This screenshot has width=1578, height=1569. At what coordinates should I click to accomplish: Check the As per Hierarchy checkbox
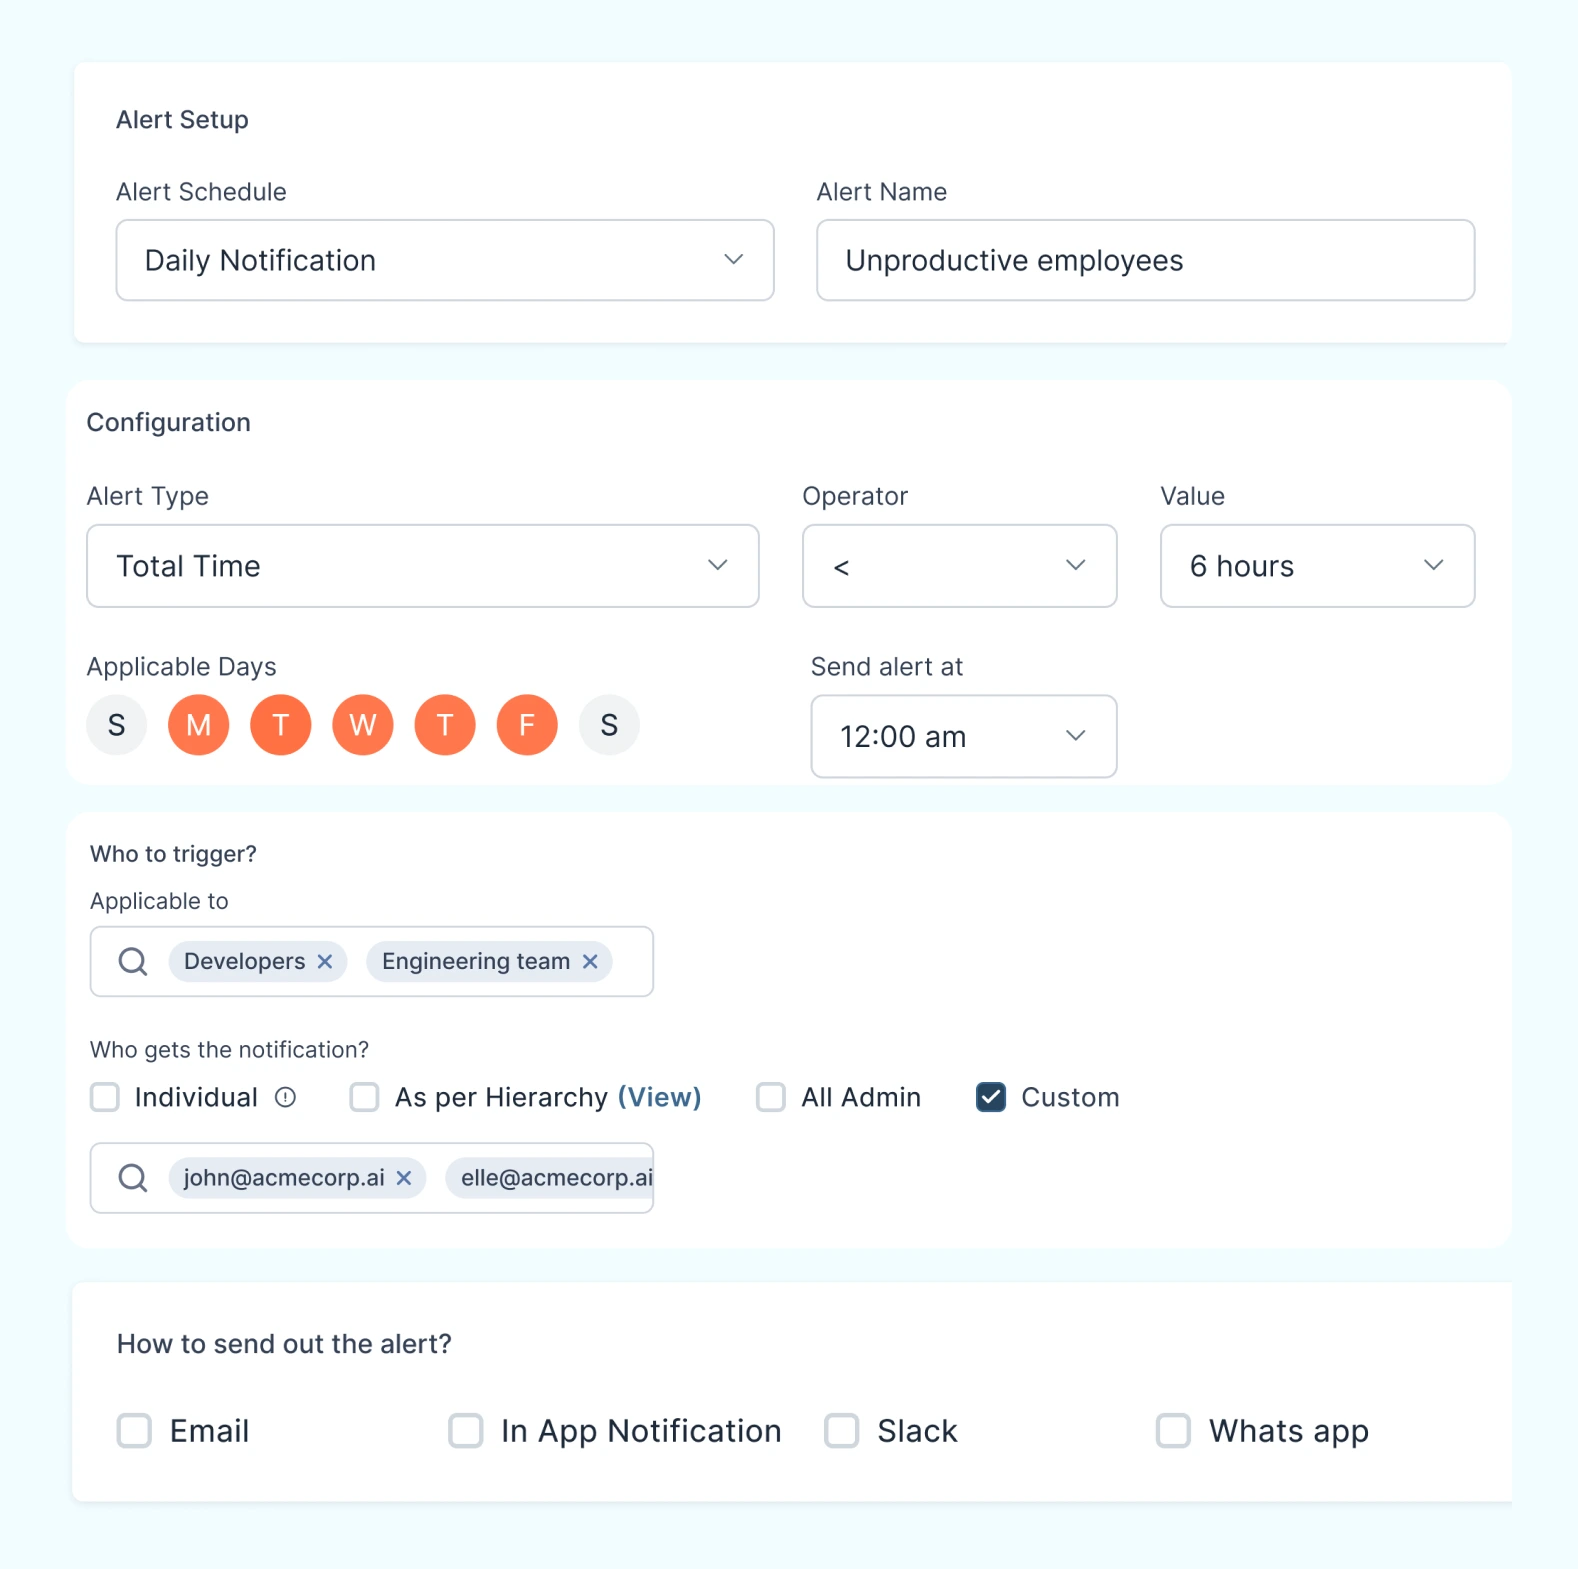pos(364,1097)
